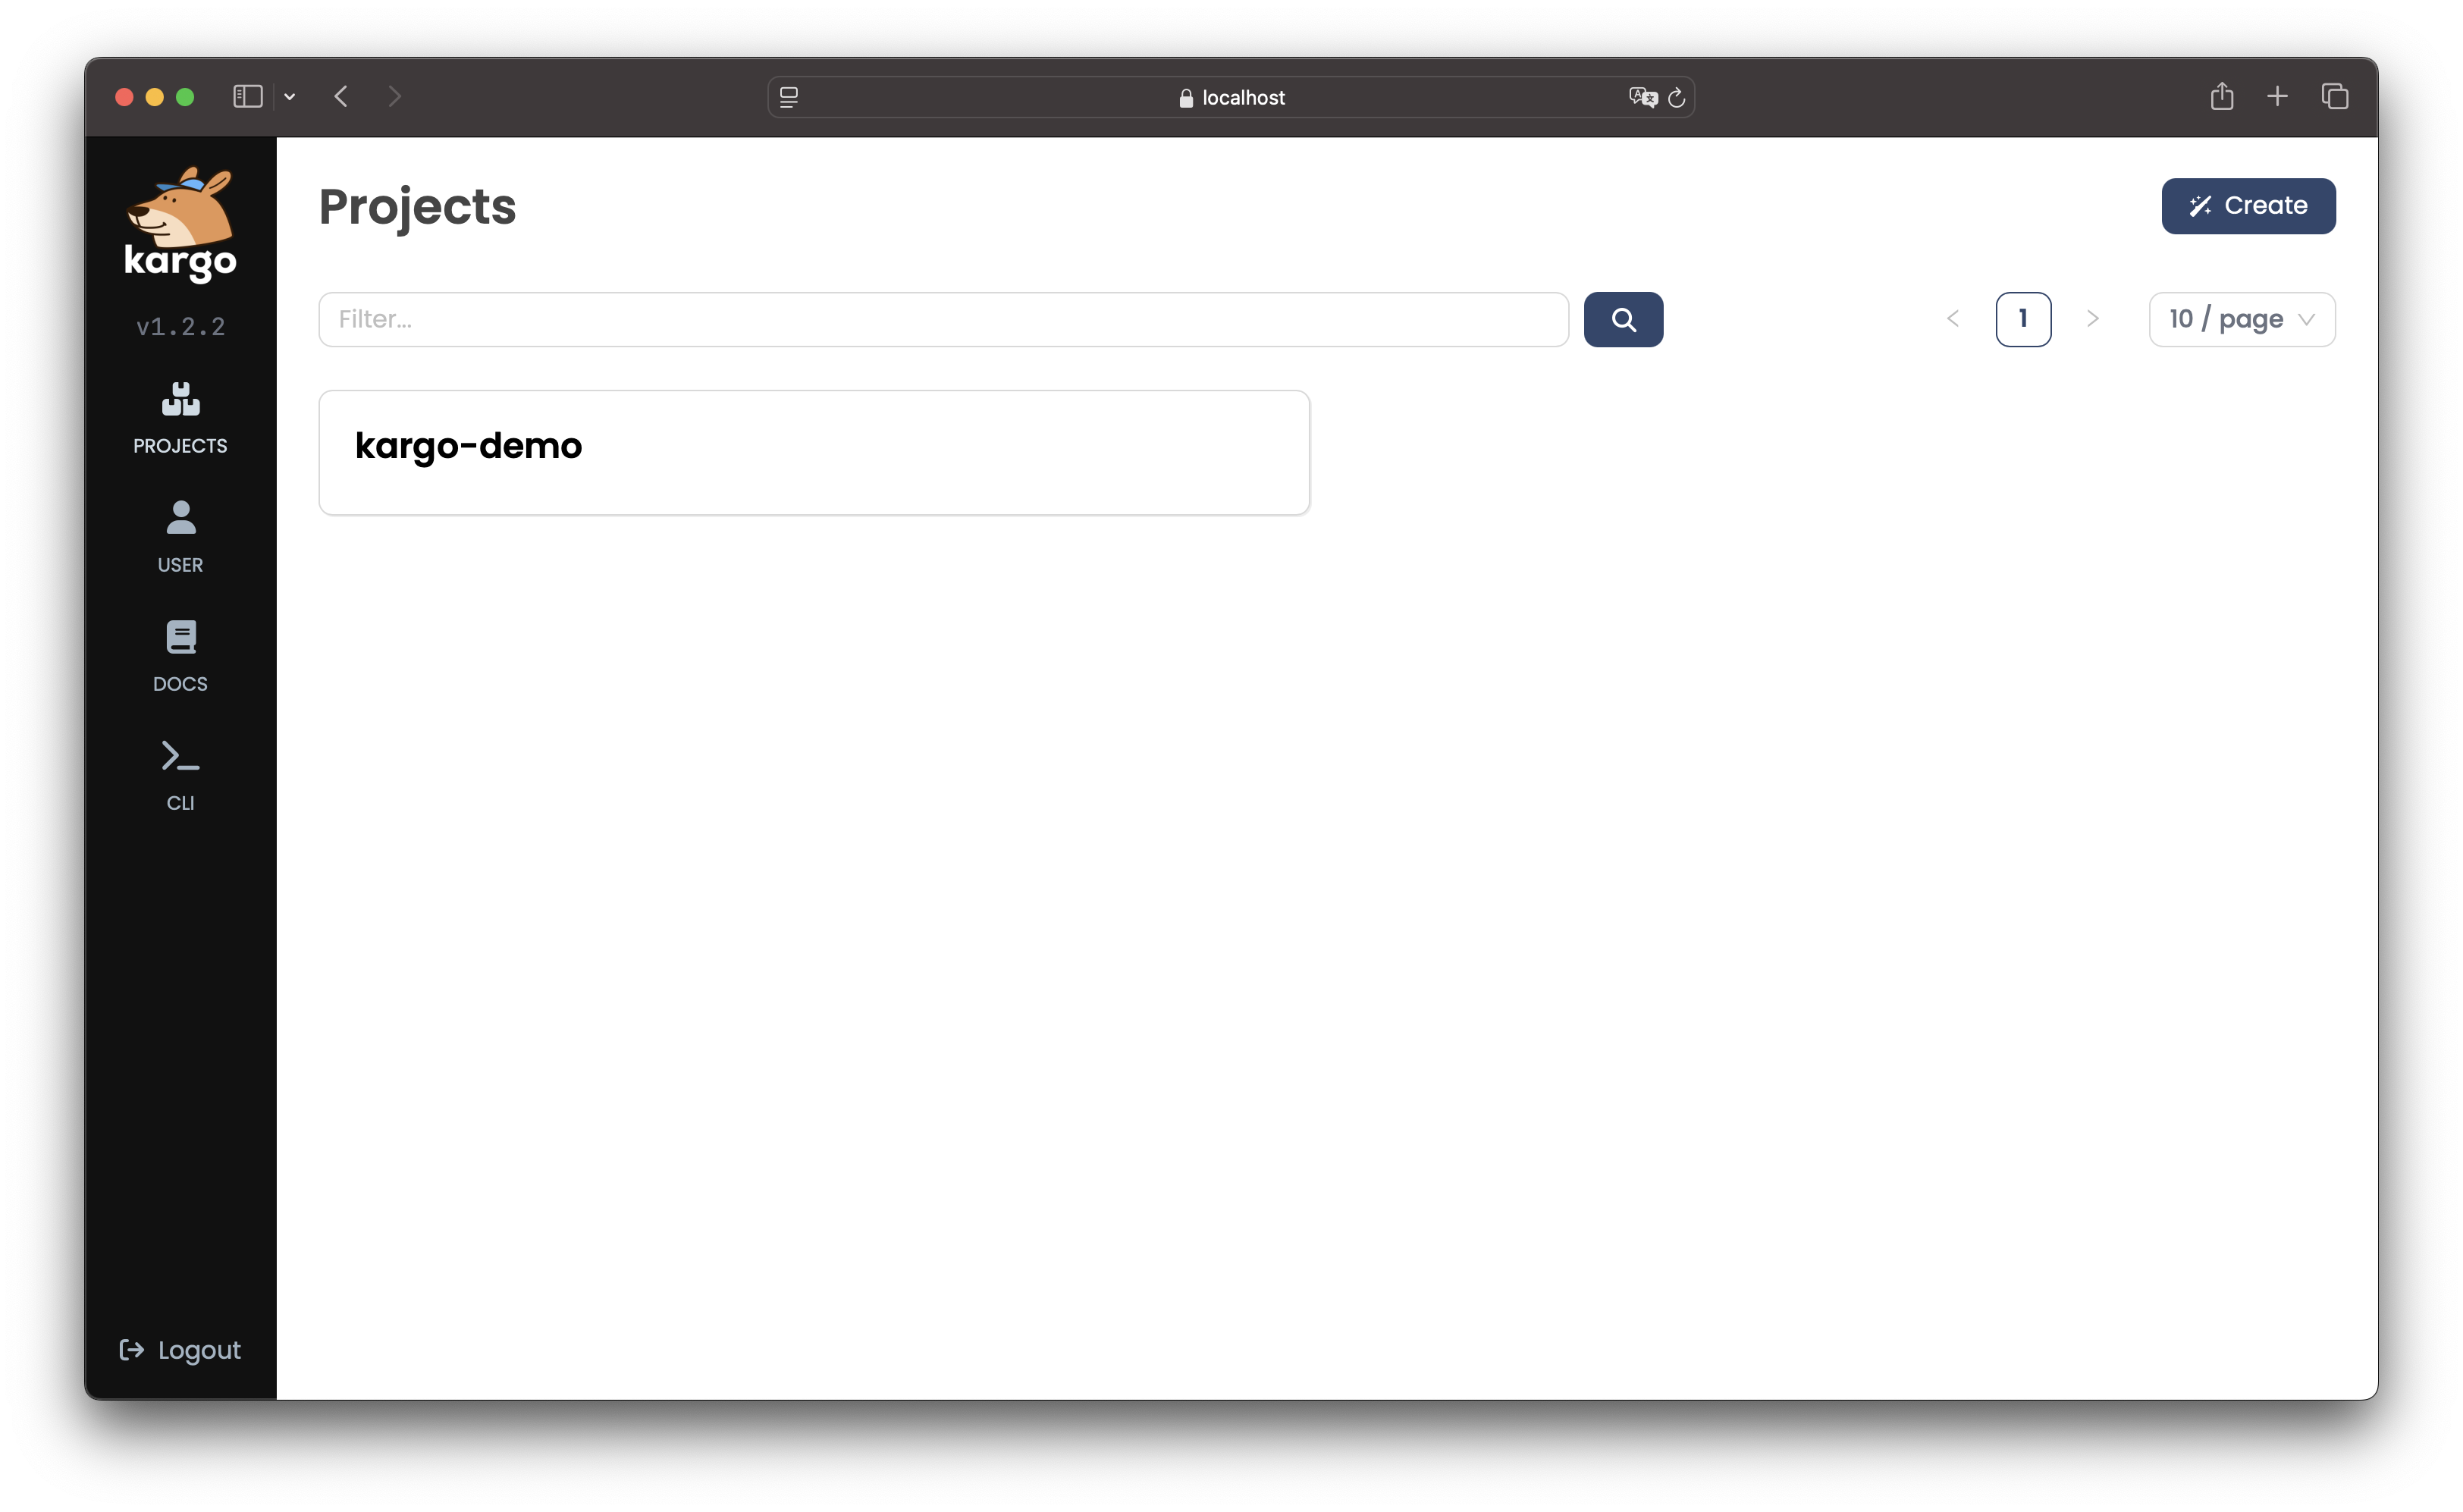The width and height of the screenshot is (2463, 1512).
Task: Click the Create project button
Action: [x=2247, y=206]
